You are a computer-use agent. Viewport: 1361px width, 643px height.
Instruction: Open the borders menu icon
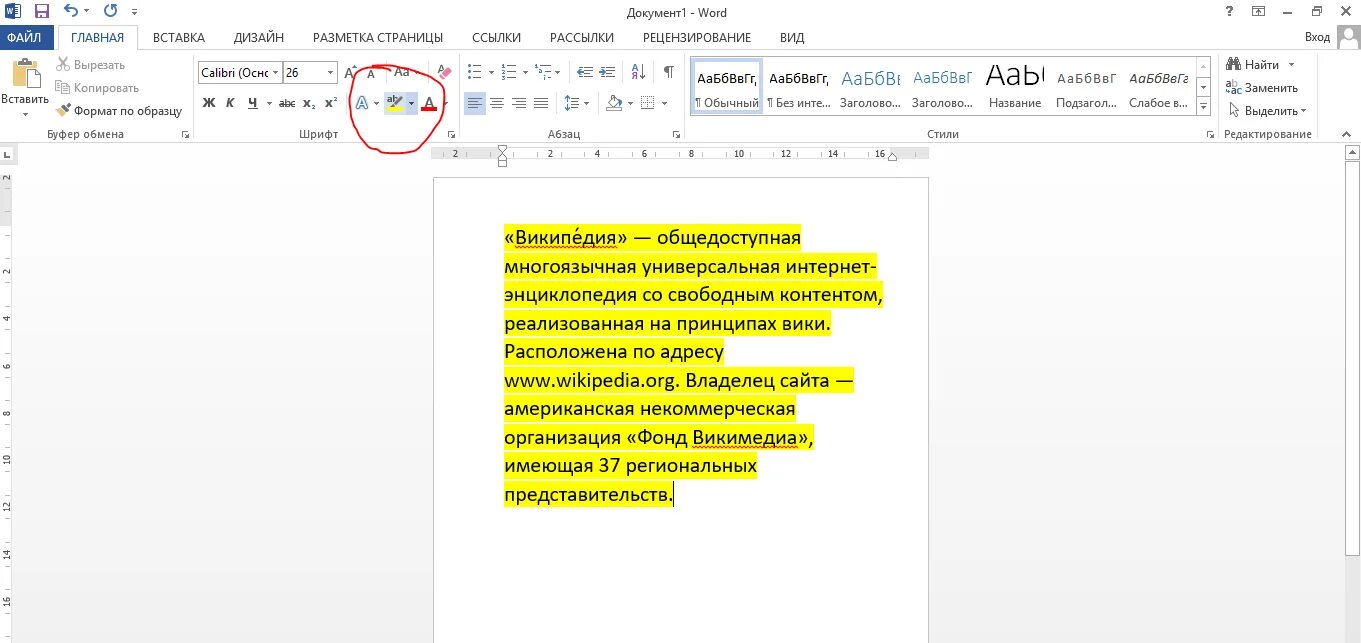647,103
